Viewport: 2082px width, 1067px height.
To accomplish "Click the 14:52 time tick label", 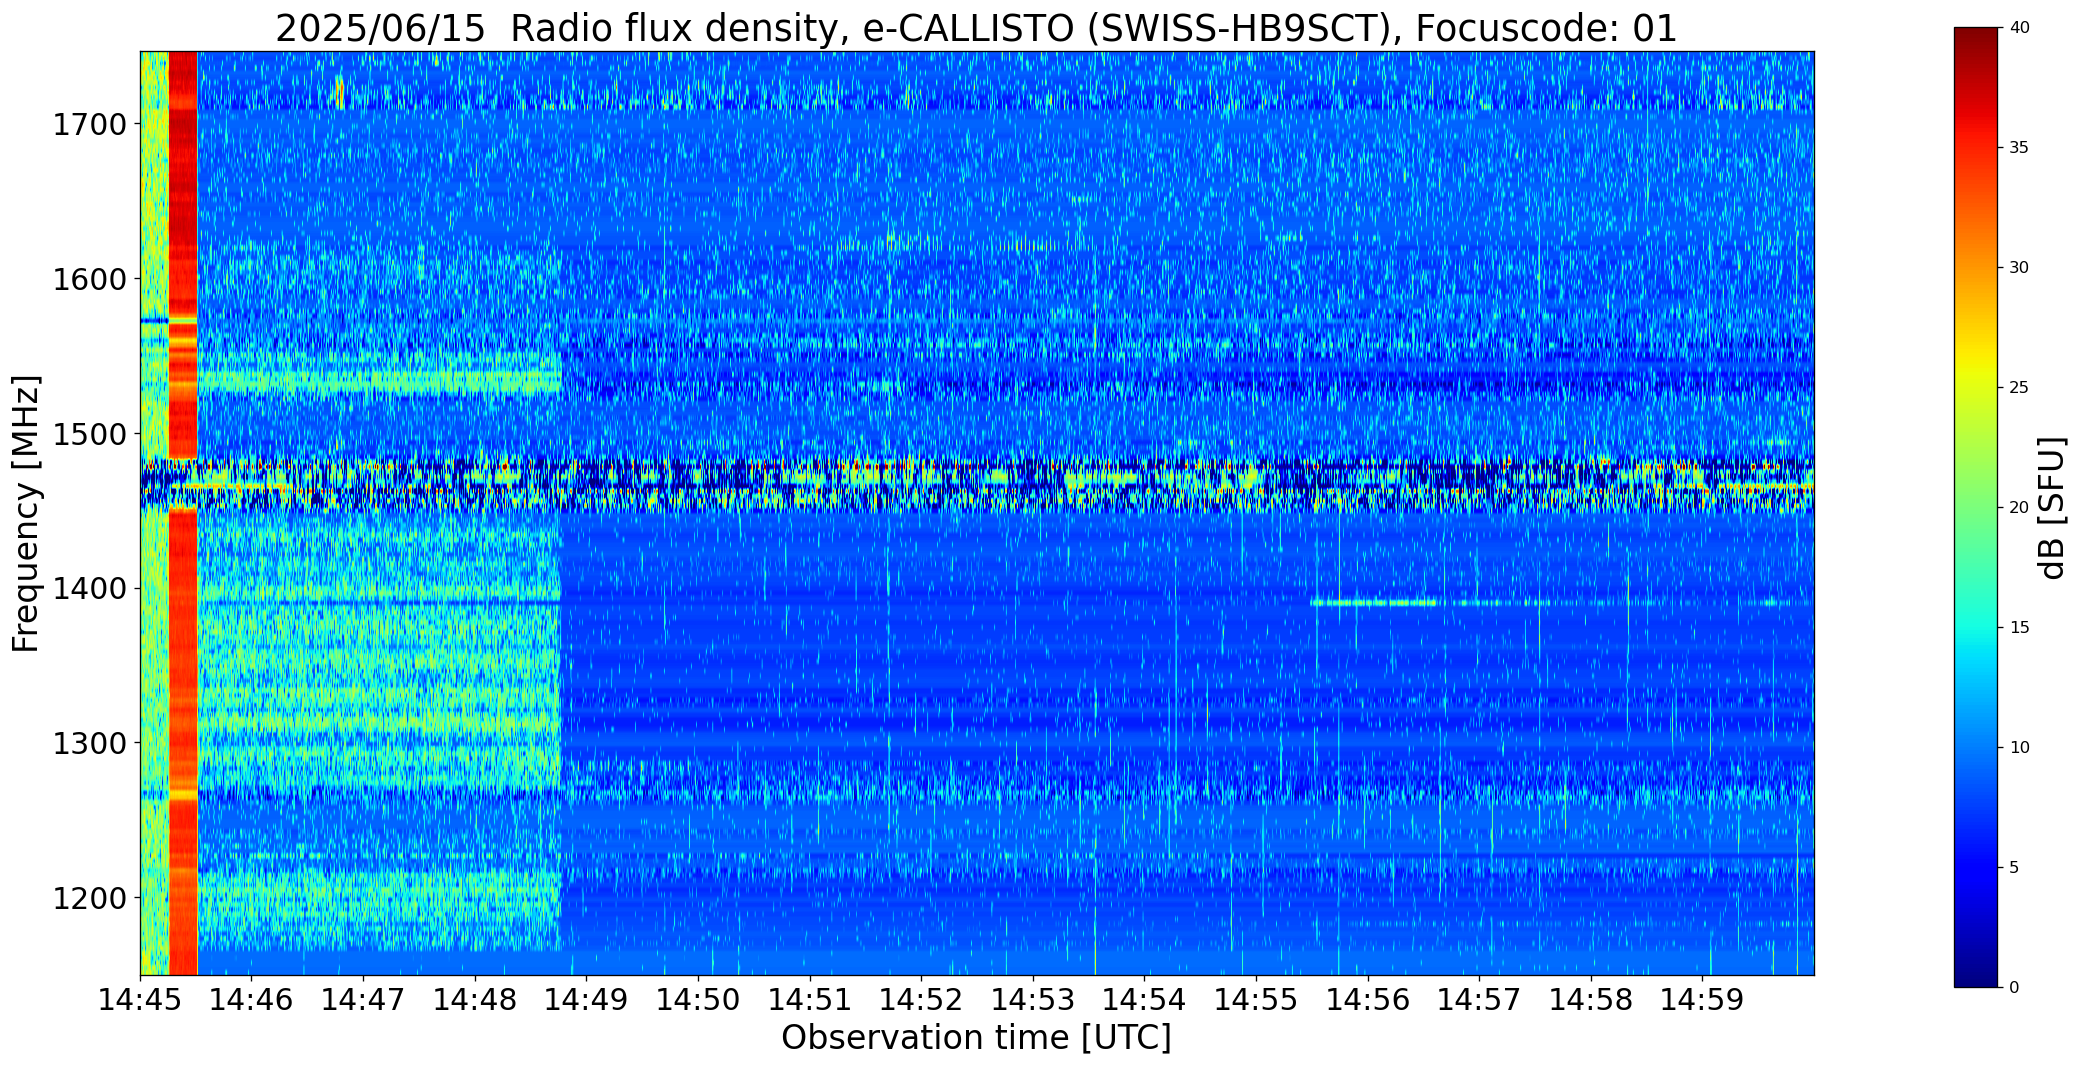I will pyautogui.click(x=921, y=999).
